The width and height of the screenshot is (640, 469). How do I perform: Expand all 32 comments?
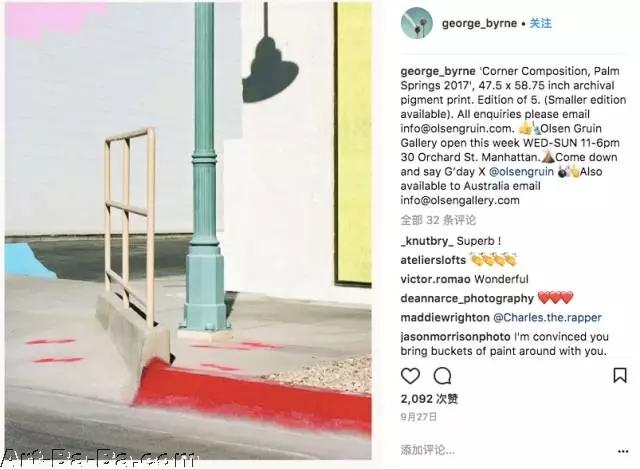pos(438,220)
